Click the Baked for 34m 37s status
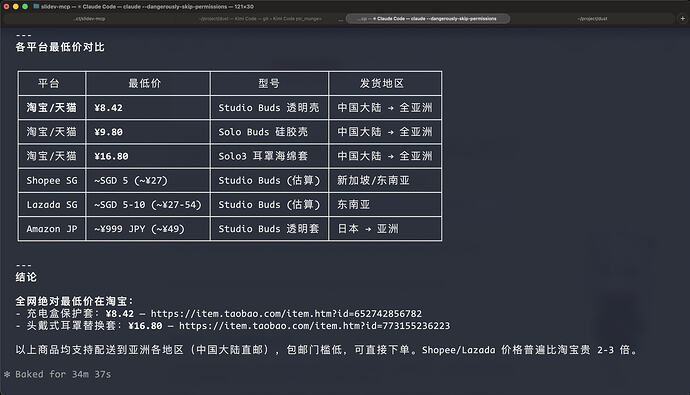This screenshot has width=690, height=395. coord(63,374)
